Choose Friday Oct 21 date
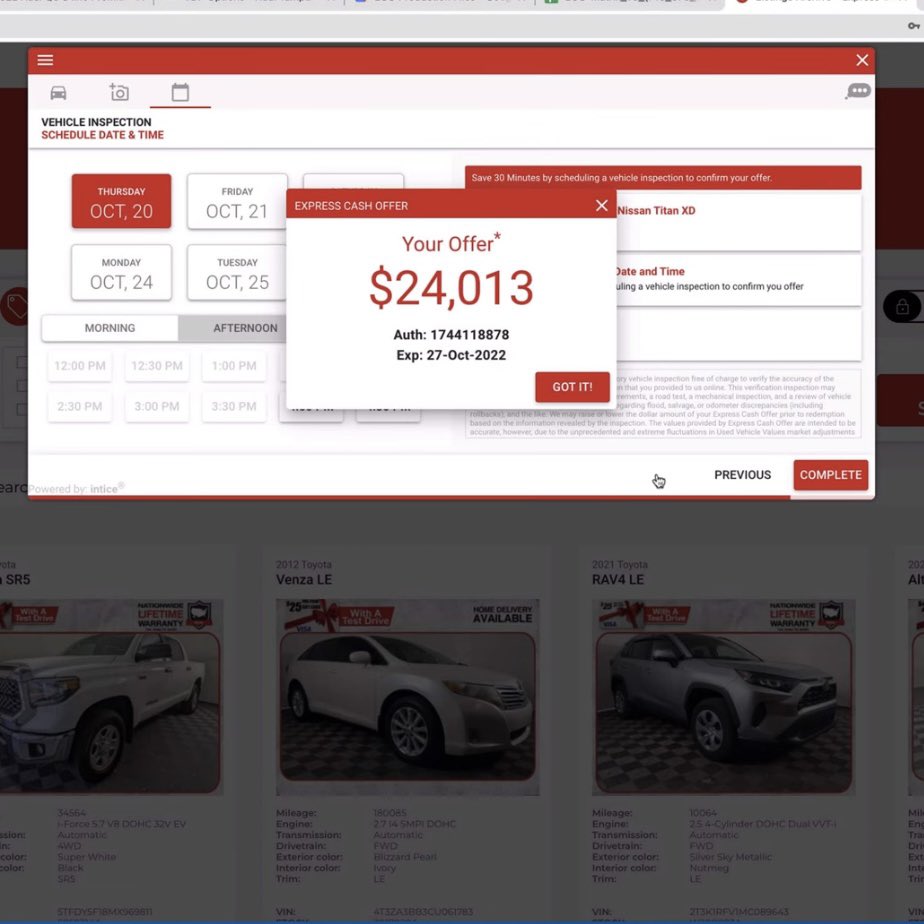This screenshot has height=924, width=924. [237, 201]
